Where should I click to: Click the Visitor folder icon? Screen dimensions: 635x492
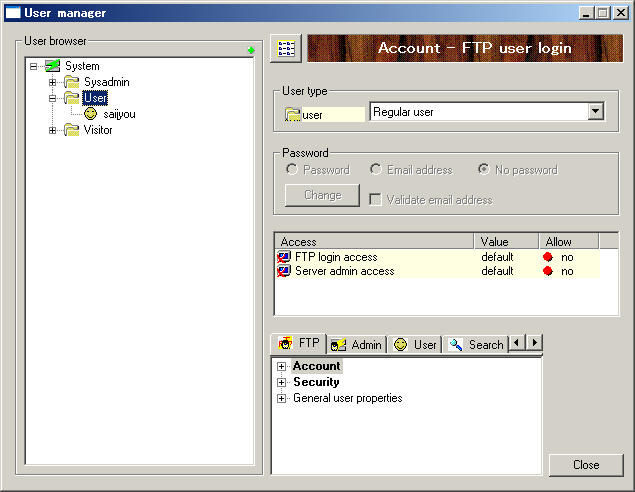point(72,130)
